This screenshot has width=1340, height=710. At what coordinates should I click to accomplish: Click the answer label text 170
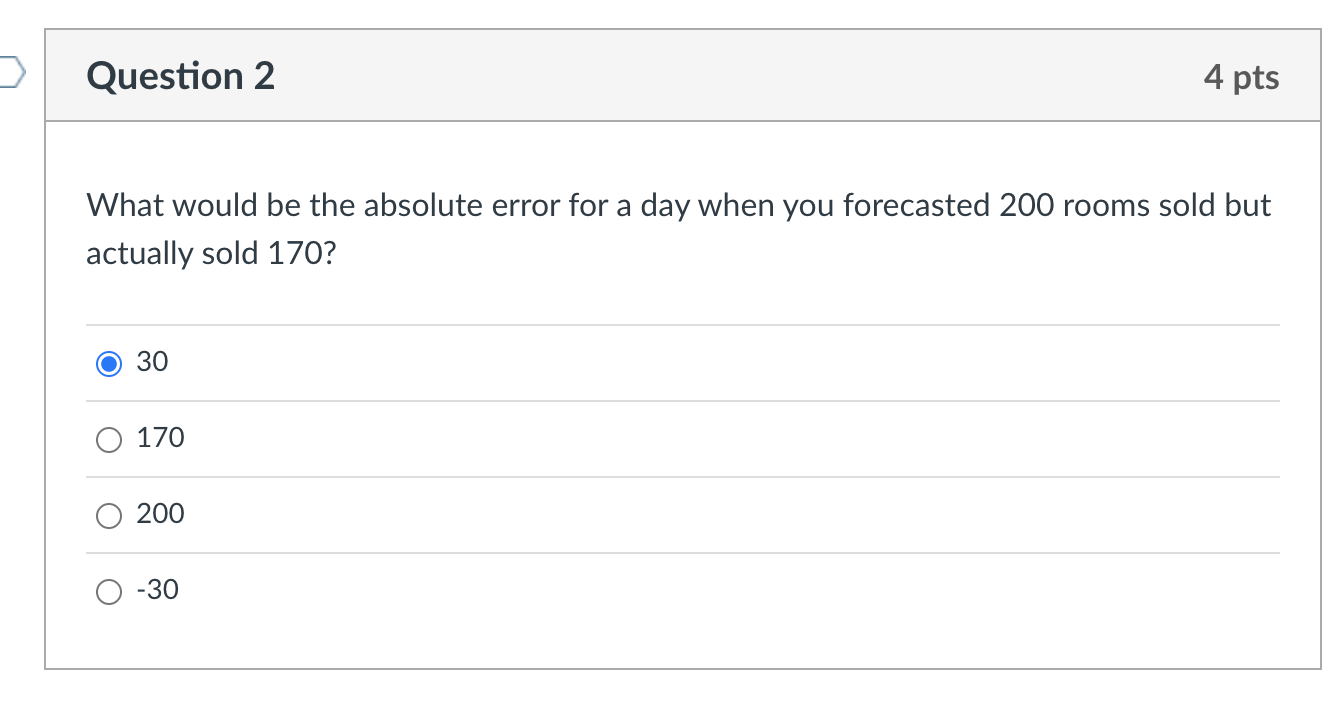point(160,437)
